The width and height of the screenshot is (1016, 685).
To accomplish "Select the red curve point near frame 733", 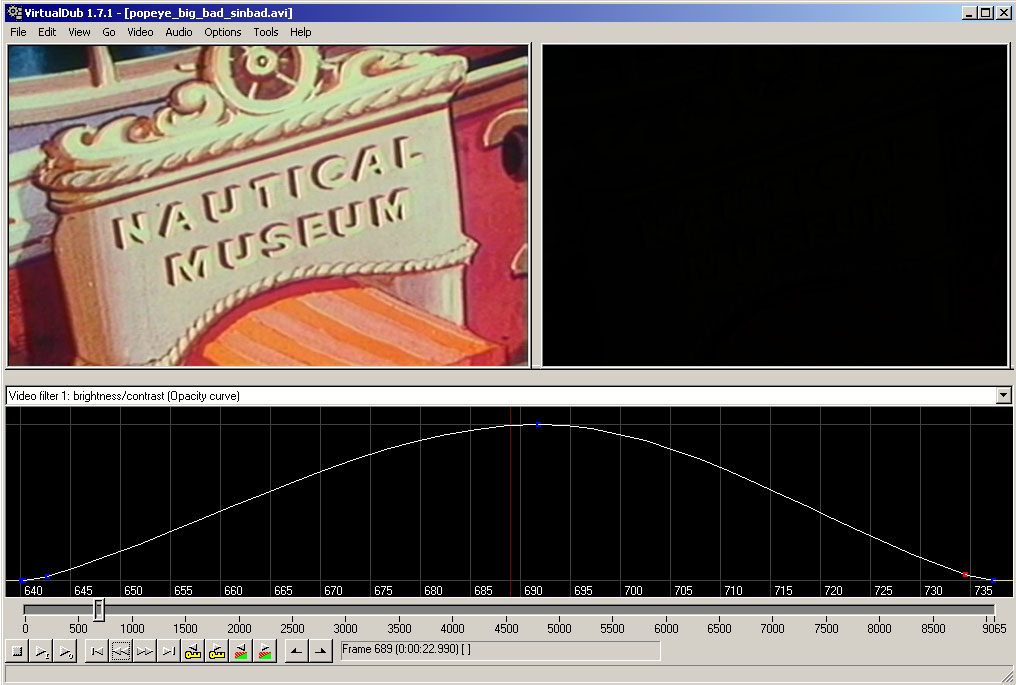I will click(x=965, y=574).
